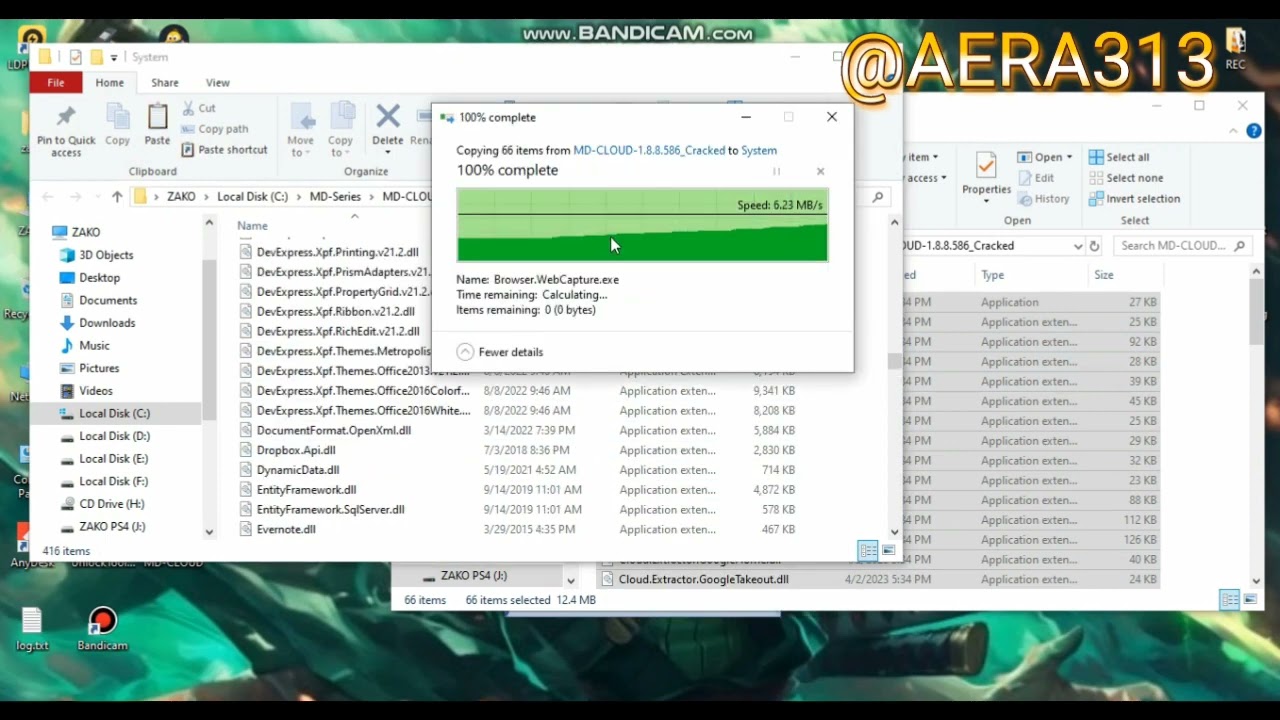Click the Copy path command
This screenshot has width=1280, height=720.
point(214,129)
